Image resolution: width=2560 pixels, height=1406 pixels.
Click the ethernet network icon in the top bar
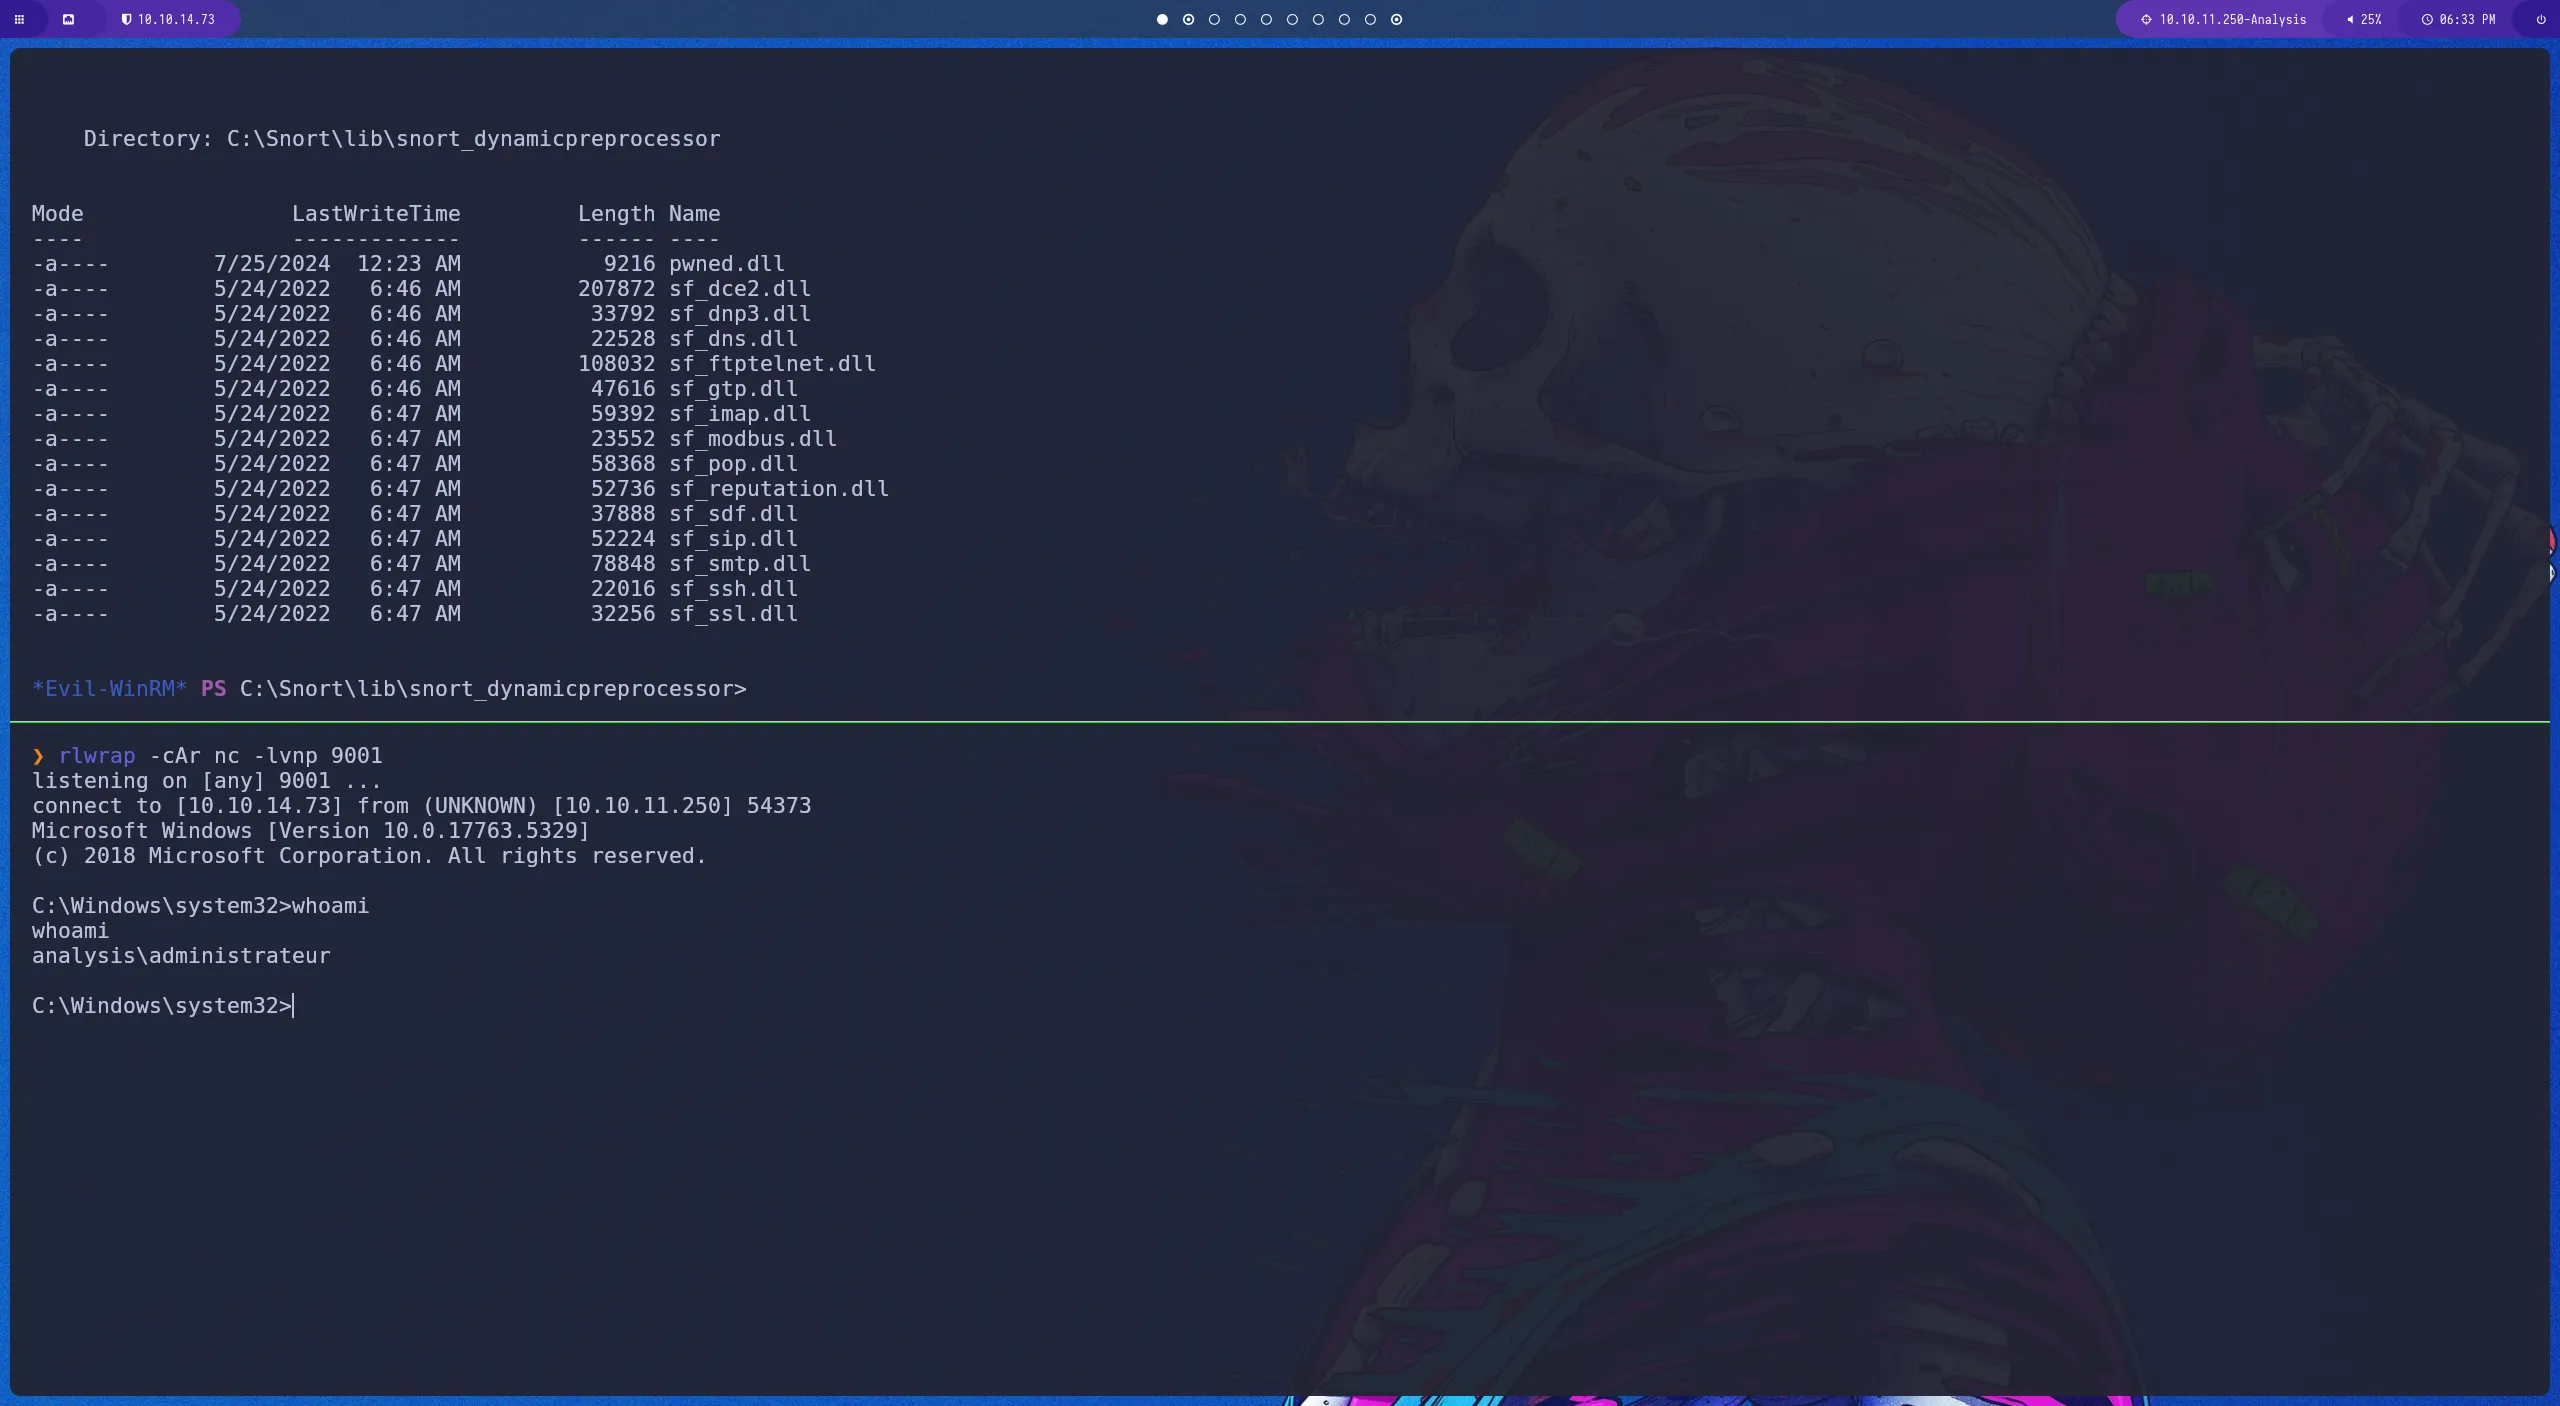pos(69,19)
